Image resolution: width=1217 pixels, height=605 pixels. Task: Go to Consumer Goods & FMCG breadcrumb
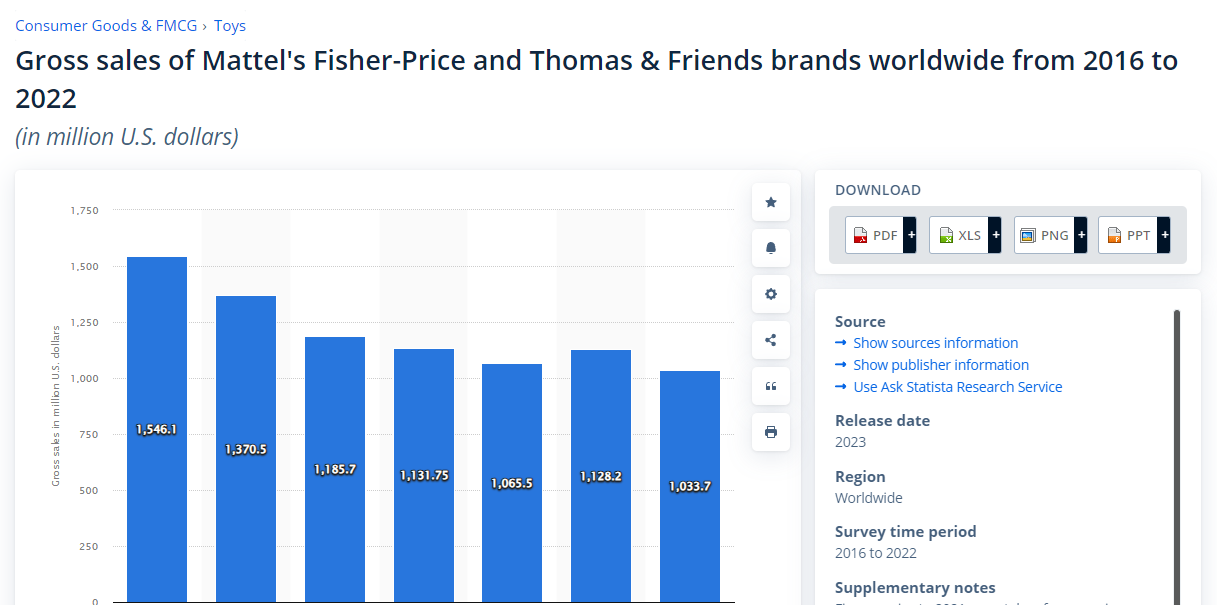105,26
